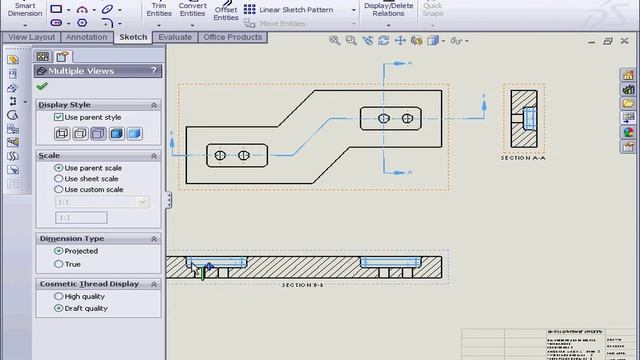
Task: Switch to the Sketch tab
Action: click(x=133, y=37)
